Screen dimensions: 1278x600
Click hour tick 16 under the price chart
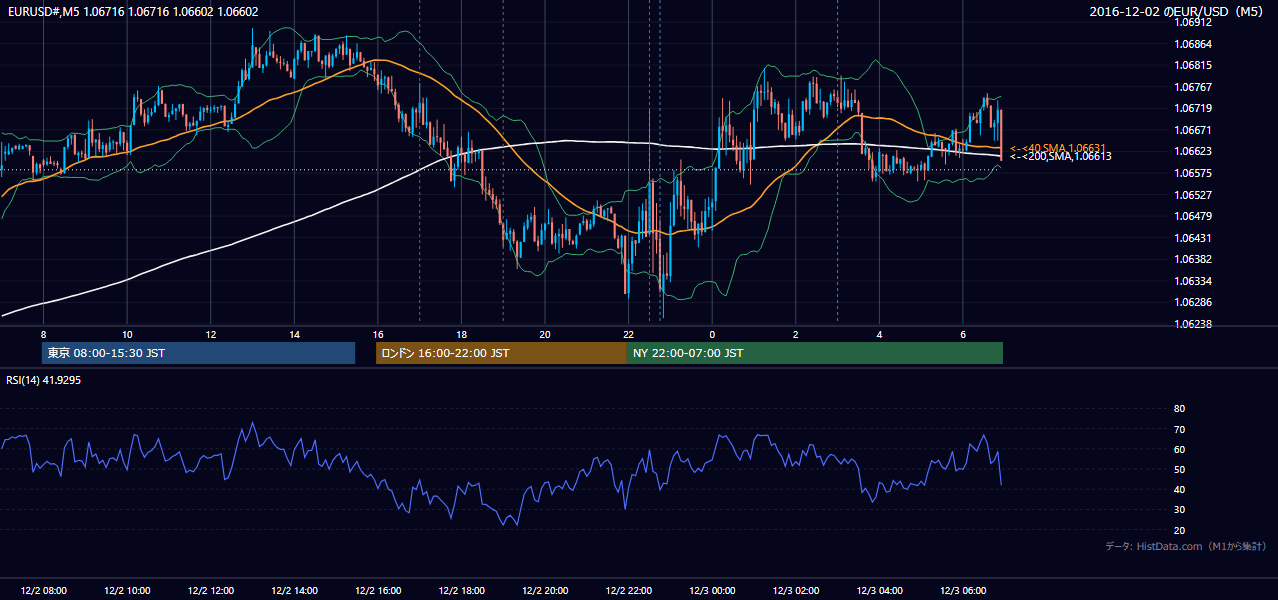point(378,334)
